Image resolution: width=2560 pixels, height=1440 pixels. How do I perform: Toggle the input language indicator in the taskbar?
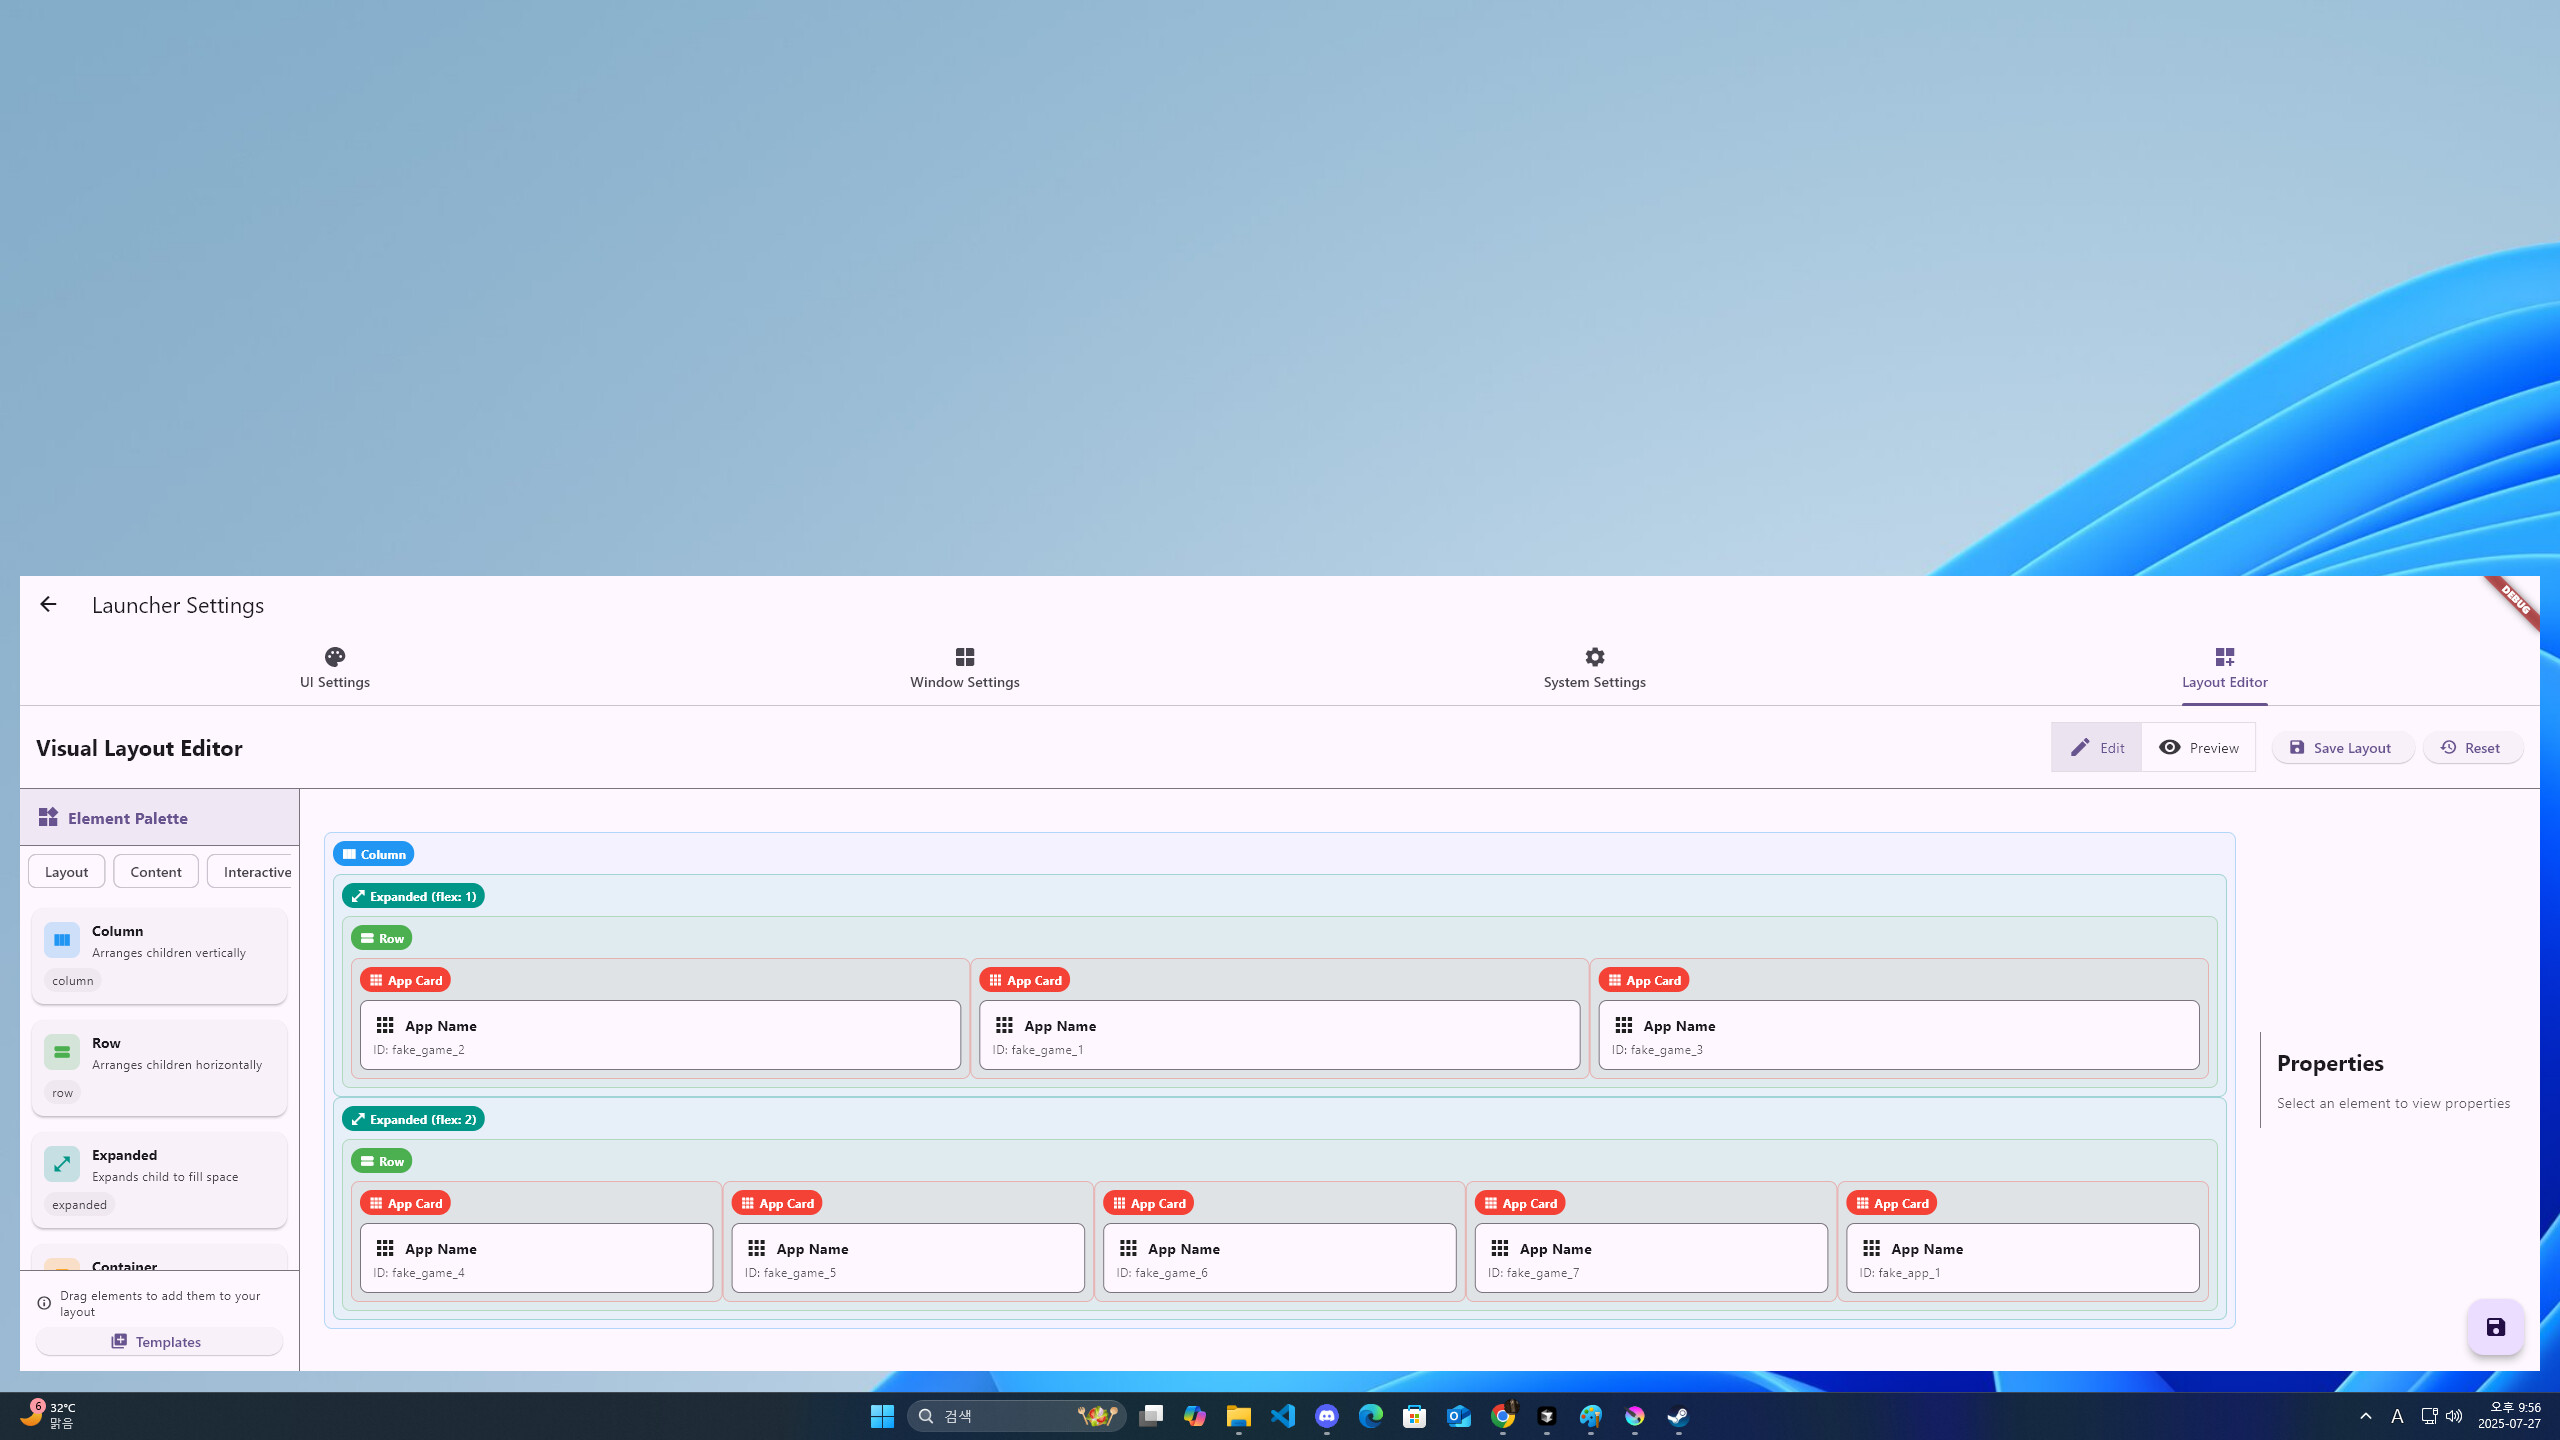pos(2397,1415)
